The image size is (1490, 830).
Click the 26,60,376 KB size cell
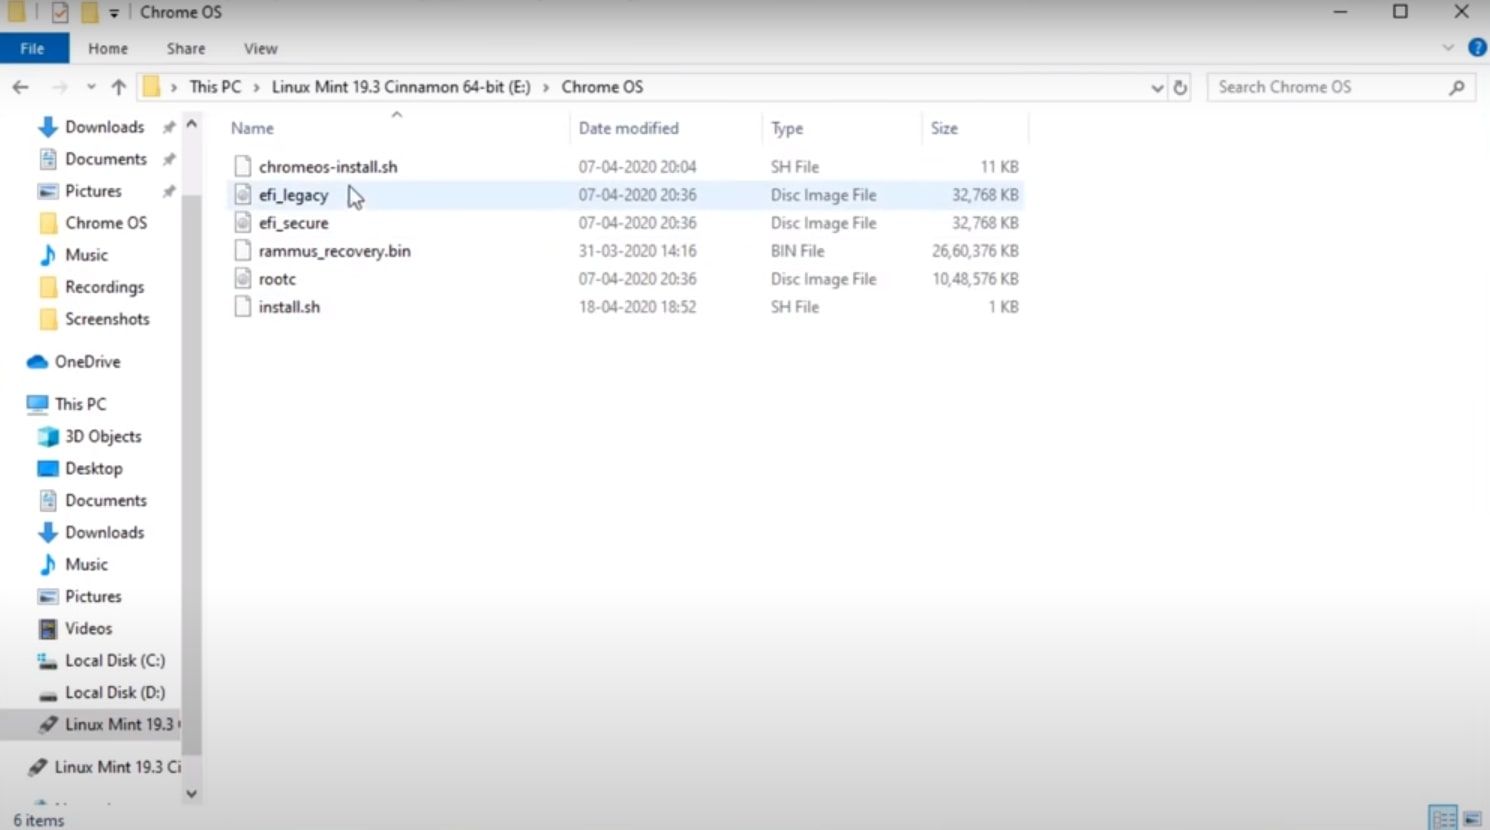tap(975, 251)
